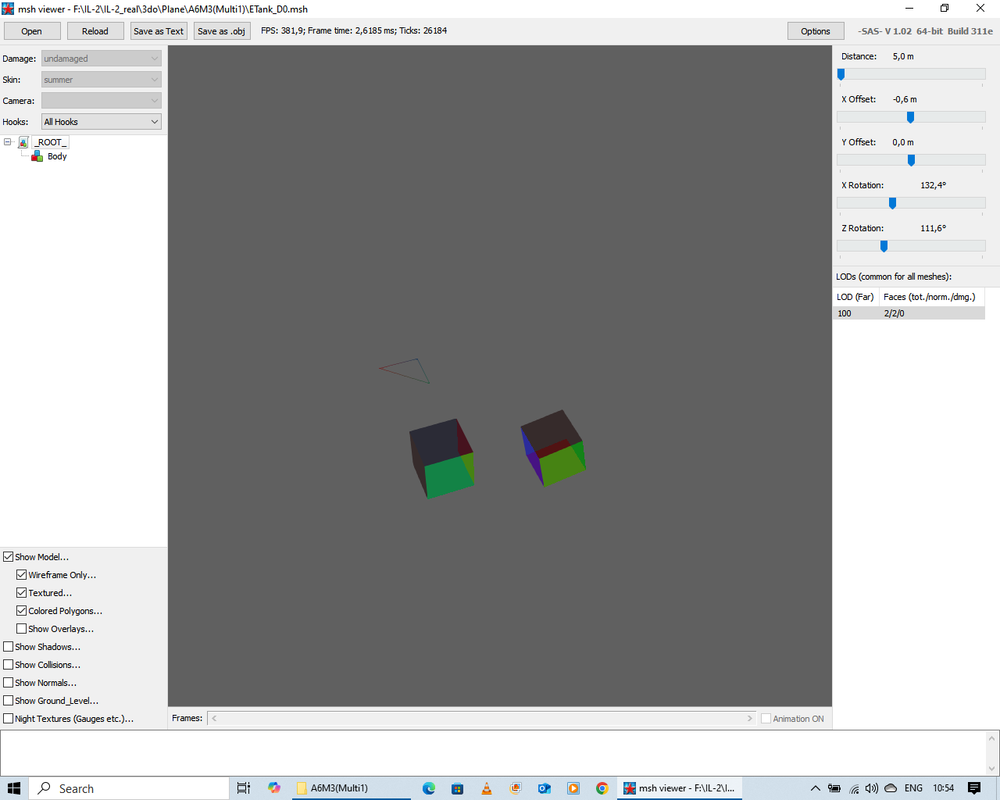
Task: Click the 2/2/0 faces value in the table
Action: tap(894, 313)
